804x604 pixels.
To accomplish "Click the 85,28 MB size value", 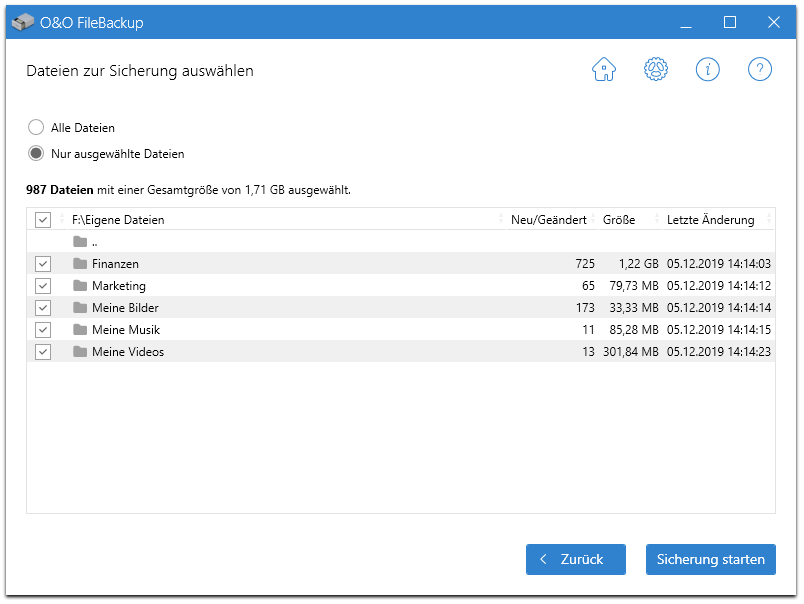I will click(x=634, y=330).
